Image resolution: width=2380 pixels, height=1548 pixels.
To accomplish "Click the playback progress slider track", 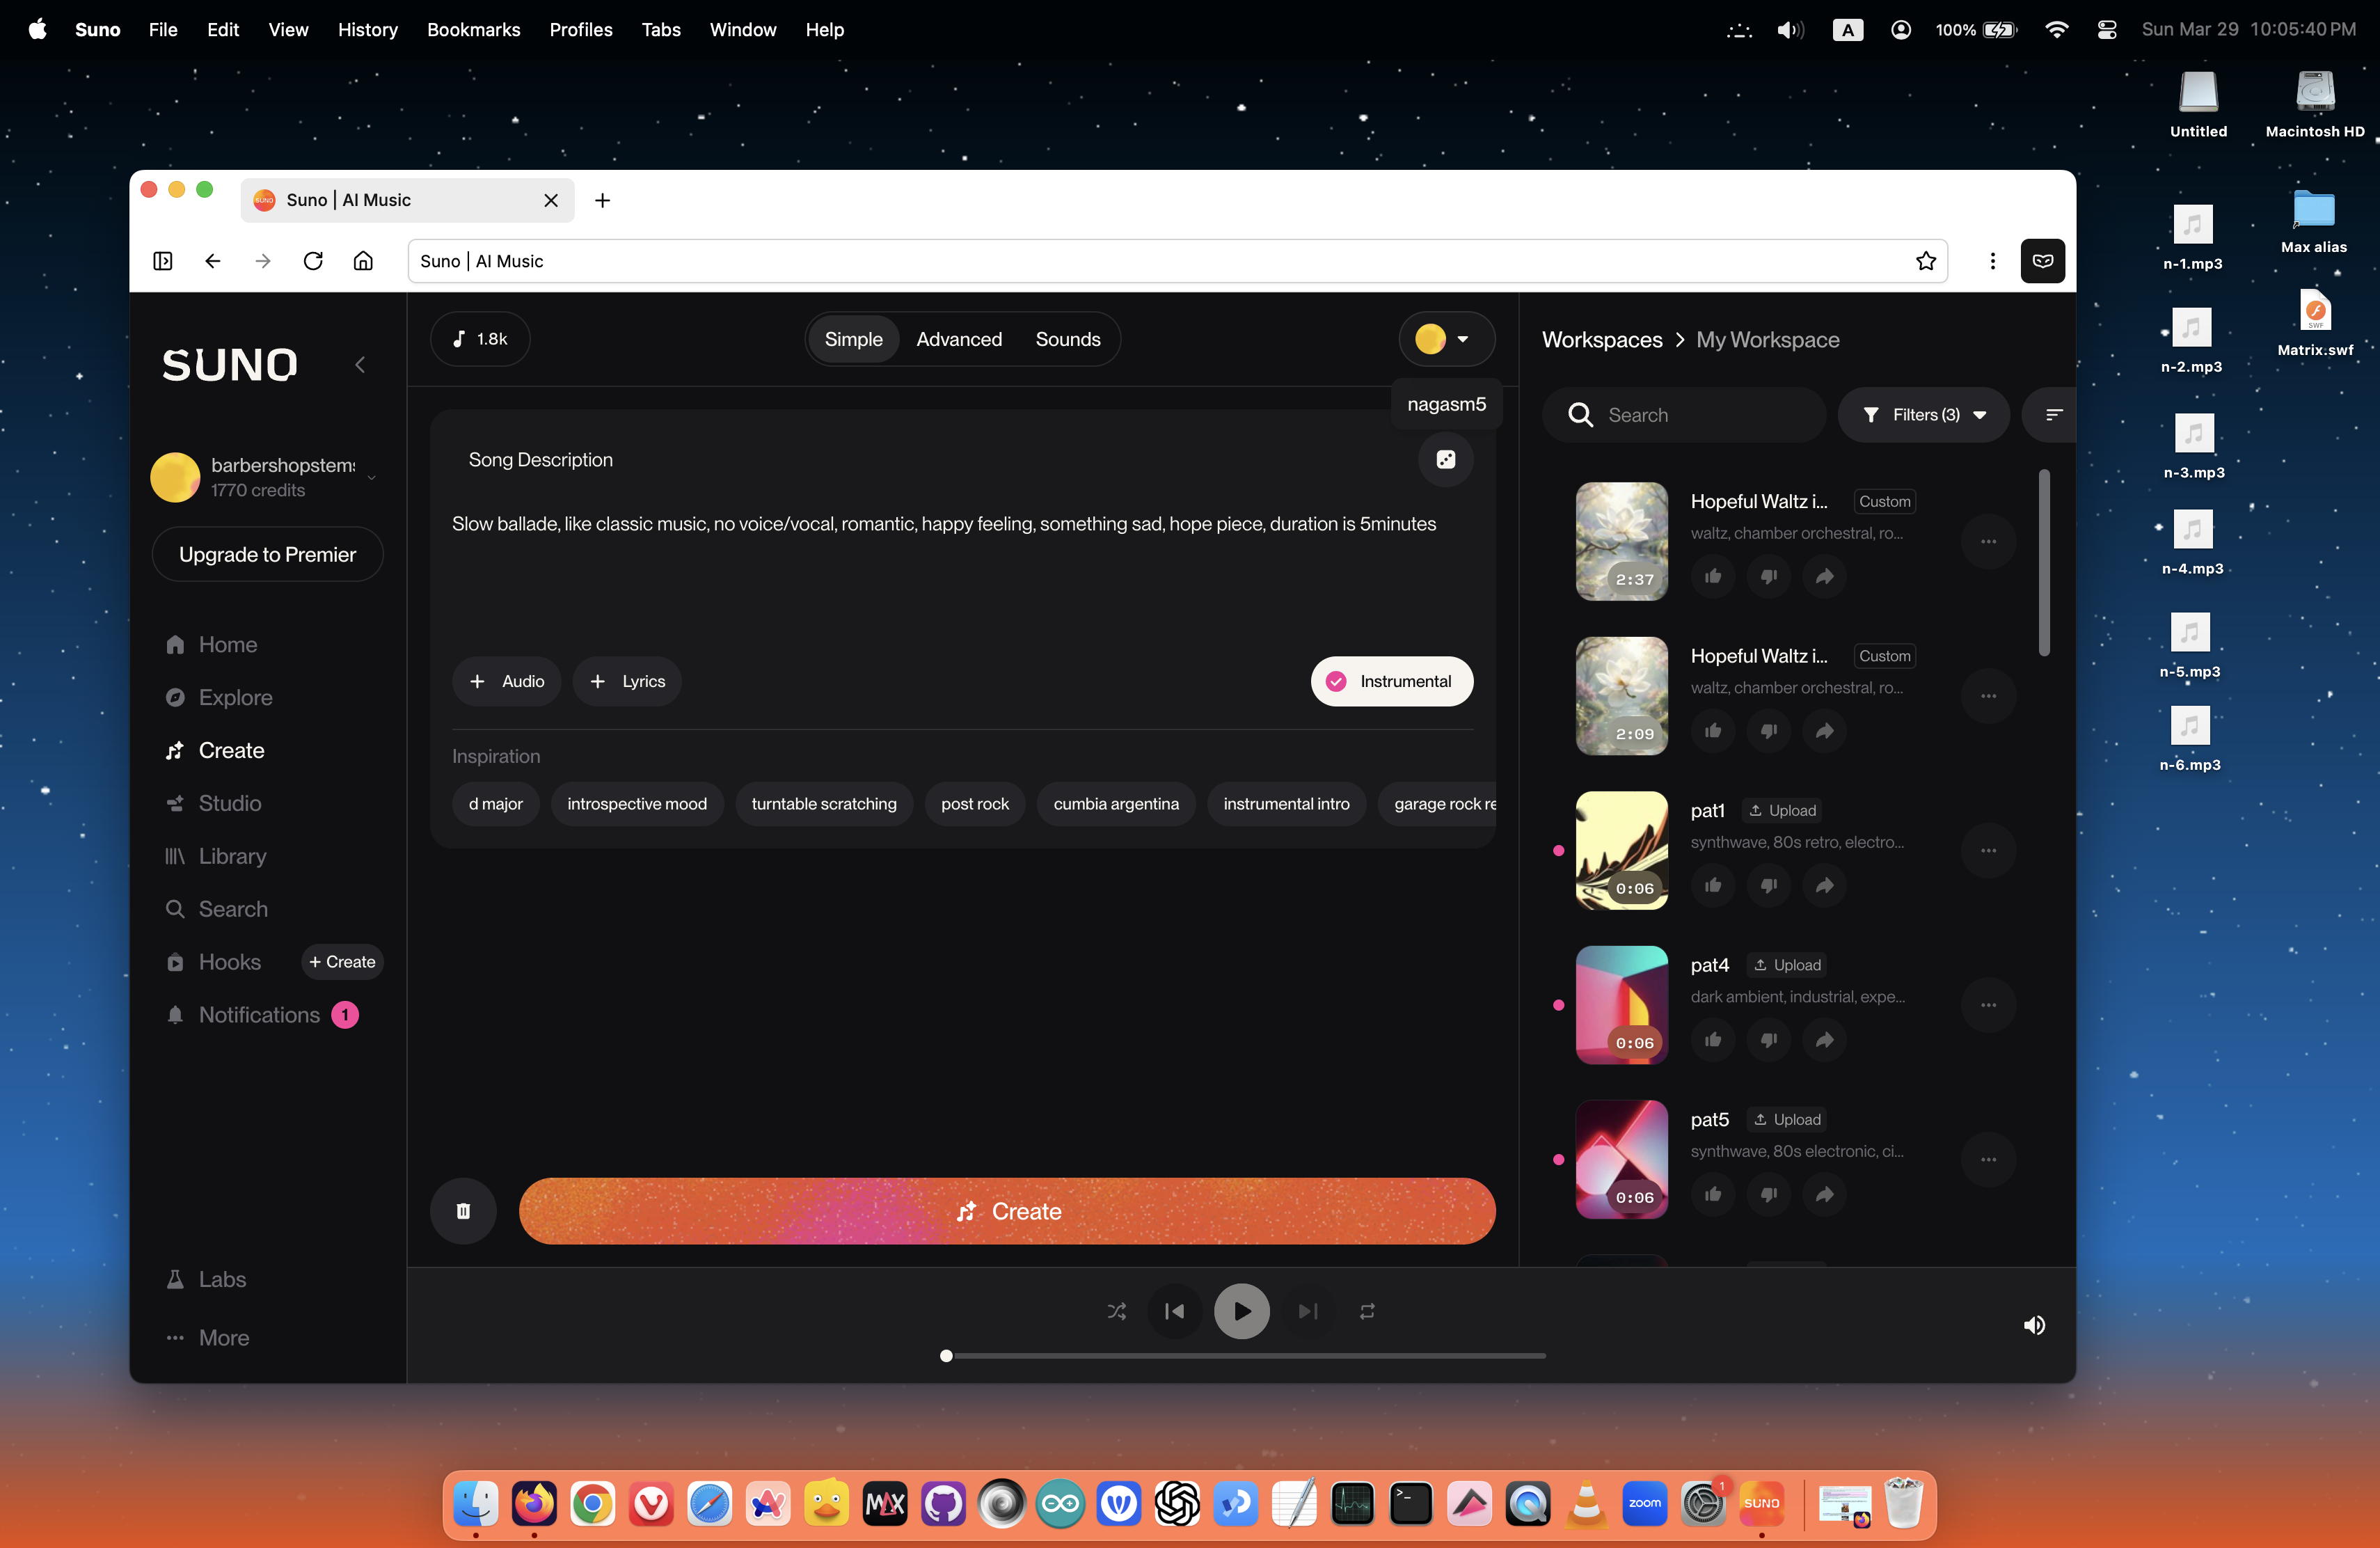I will tap(1245, 1356).
